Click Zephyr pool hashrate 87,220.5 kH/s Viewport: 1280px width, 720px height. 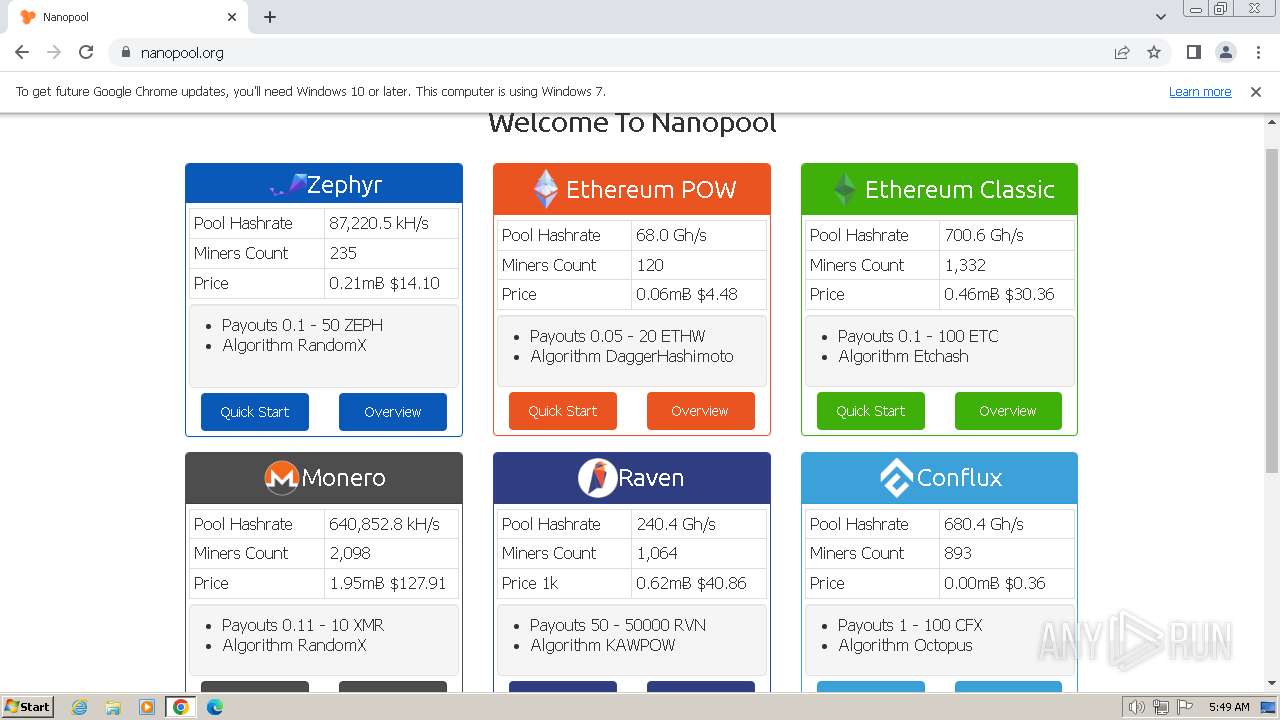pyautogui.click(x=379, y=223)
